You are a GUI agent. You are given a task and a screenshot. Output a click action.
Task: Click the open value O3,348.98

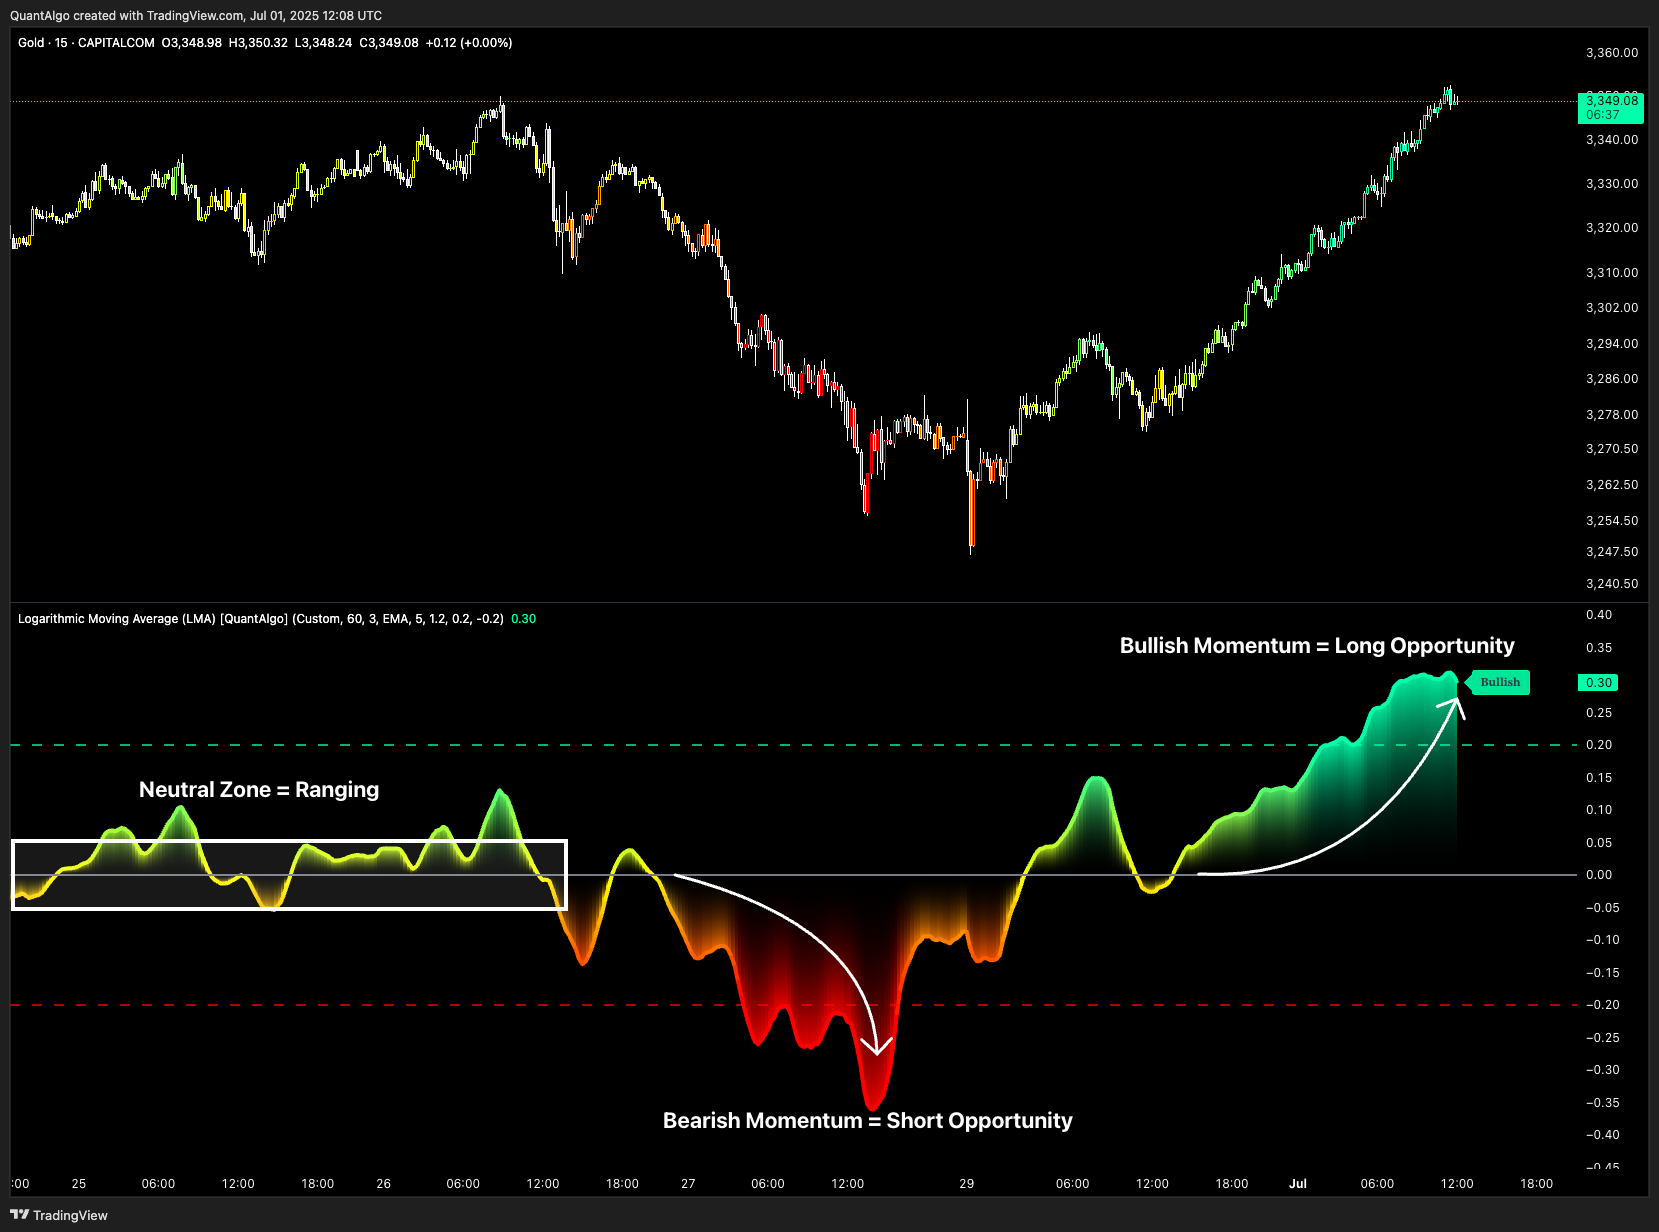(x=192, y=43)
